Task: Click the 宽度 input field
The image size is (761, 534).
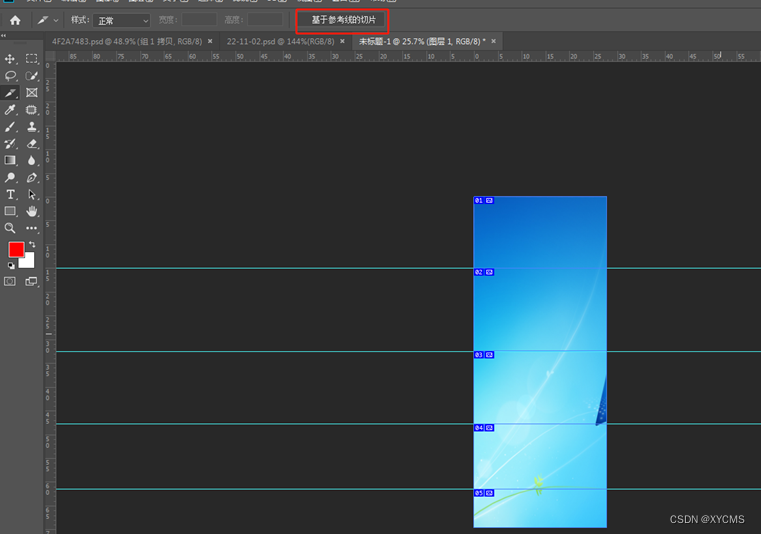Action: 199,20
